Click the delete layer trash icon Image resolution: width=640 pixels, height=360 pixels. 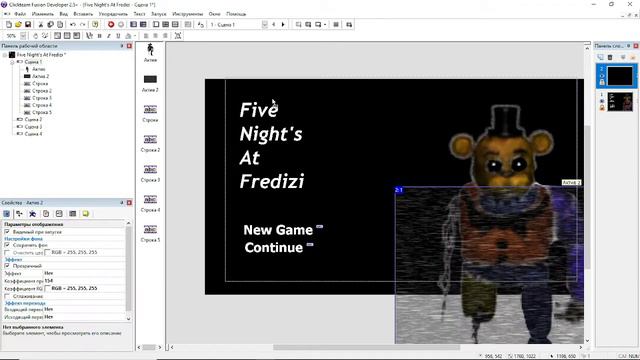[610, 58]
